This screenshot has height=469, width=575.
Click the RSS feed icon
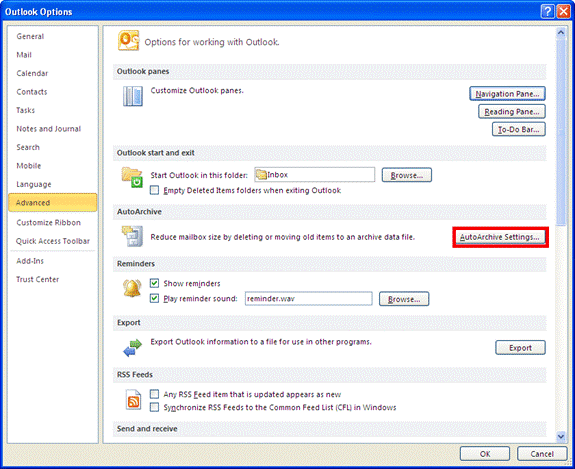[x=133, y=401]
